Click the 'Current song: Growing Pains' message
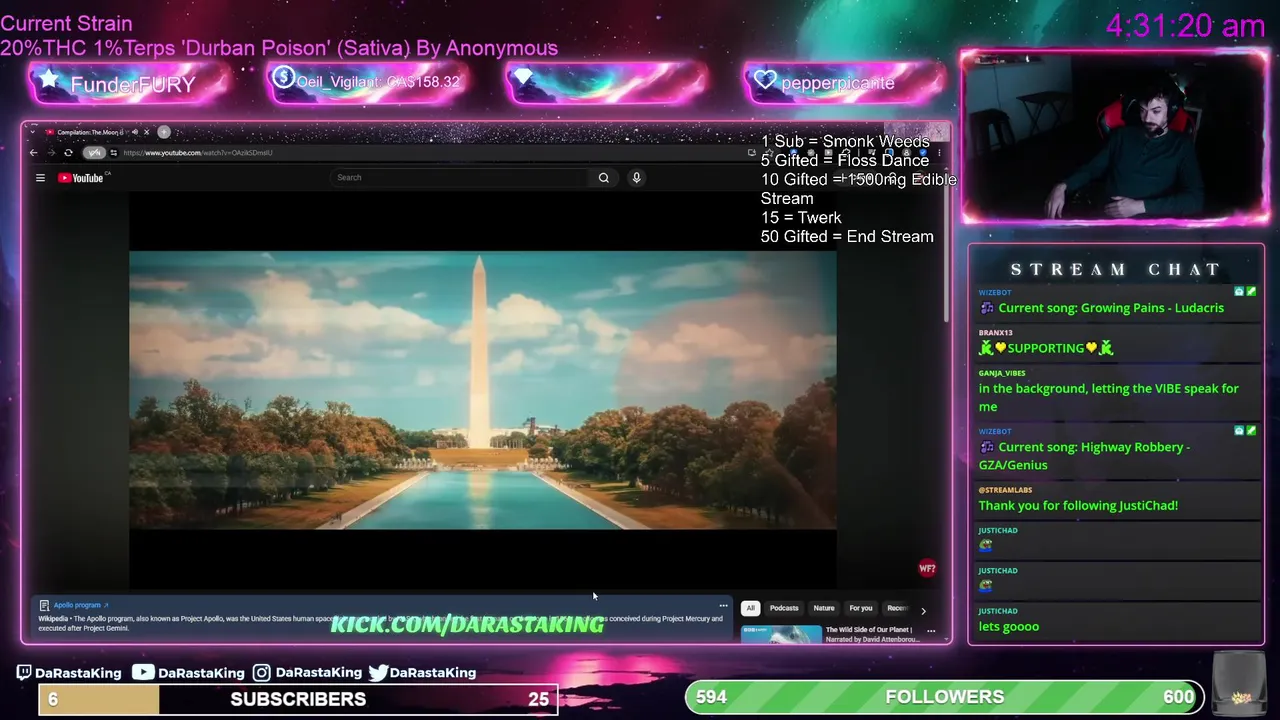The image size is (1280, 720). (x=1111, y=308)
